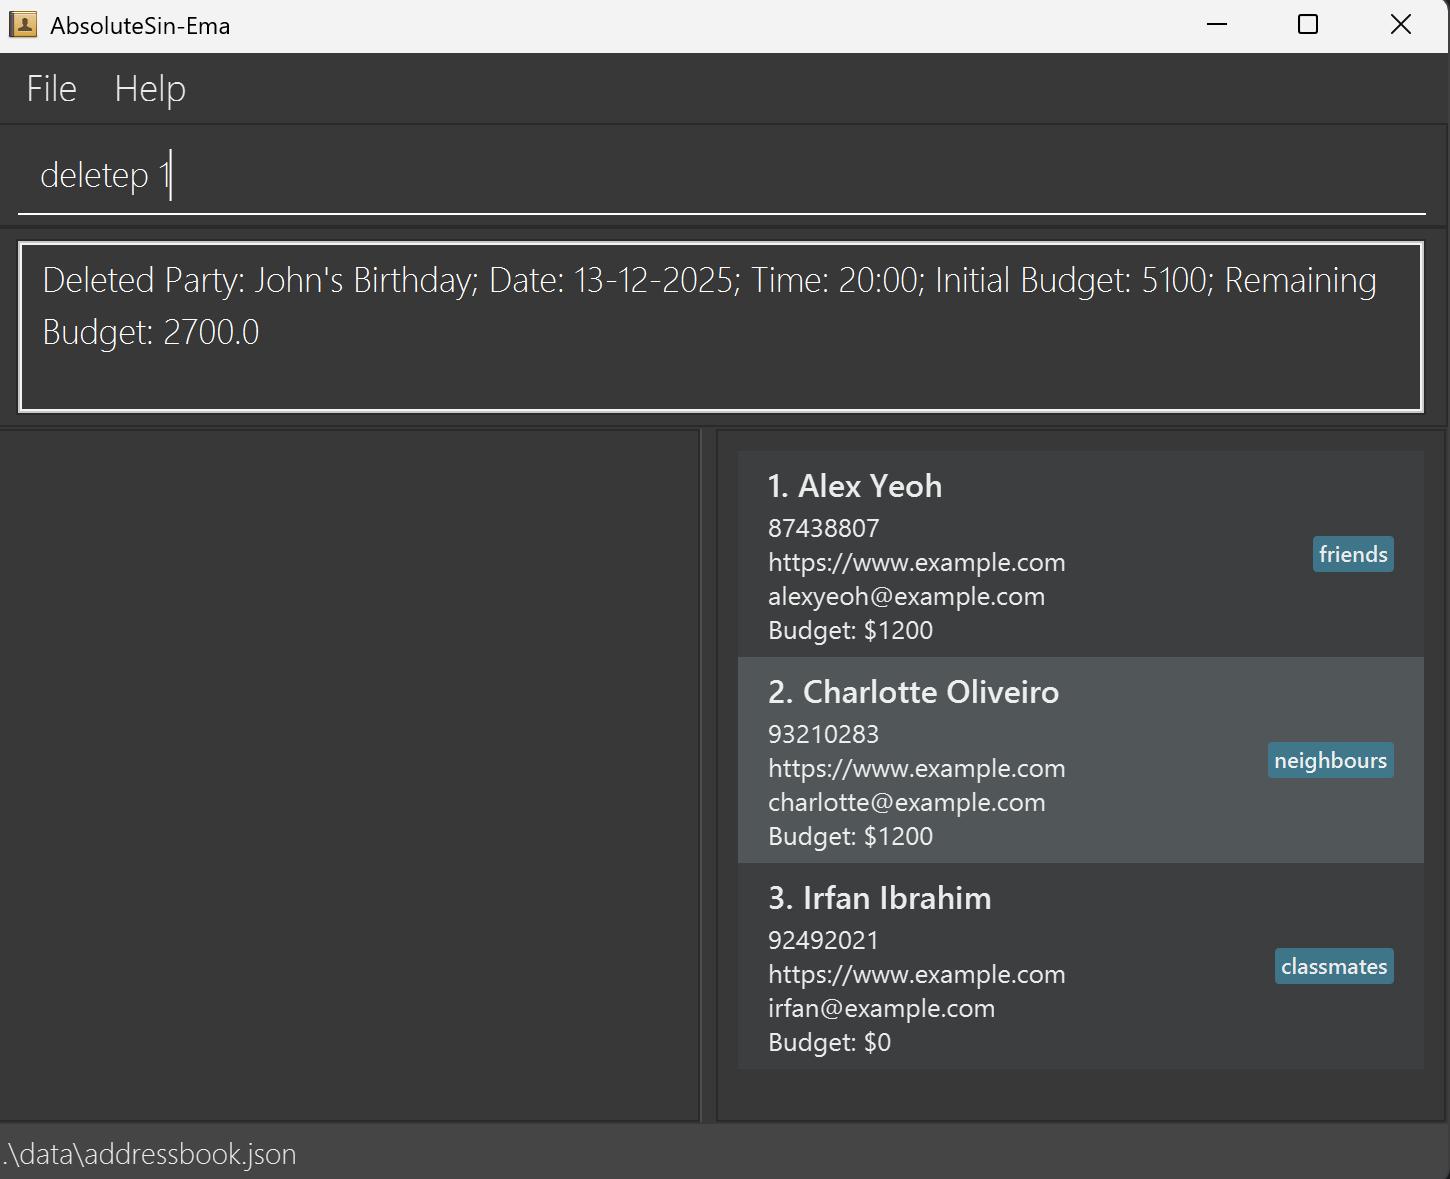Open Irfan Ibrahim's example.com URL
Viewport: 1450px width, 1179px height.
tap(916, 974)
